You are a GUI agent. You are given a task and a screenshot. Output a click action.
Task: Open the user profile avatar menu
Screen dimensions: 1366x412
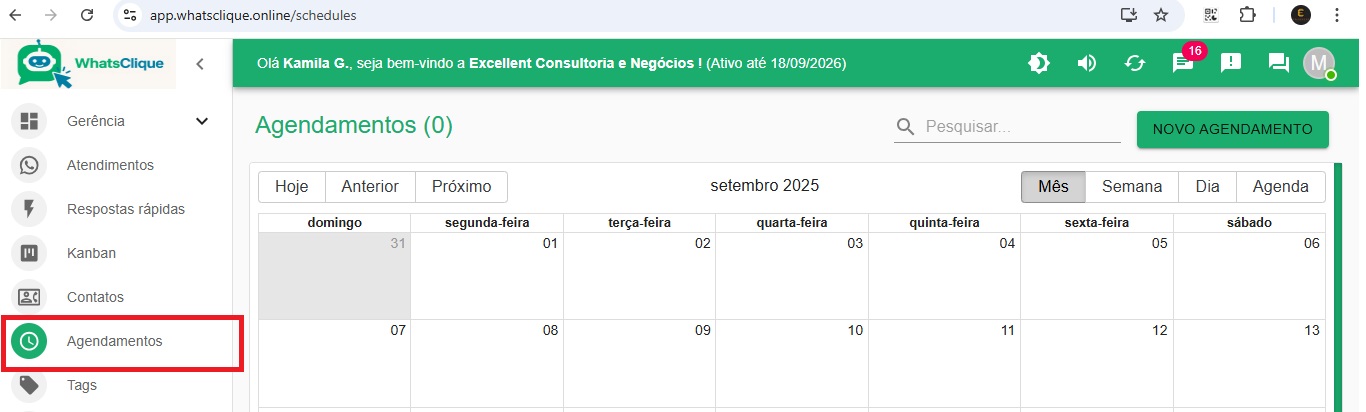tap(1319, 63)
